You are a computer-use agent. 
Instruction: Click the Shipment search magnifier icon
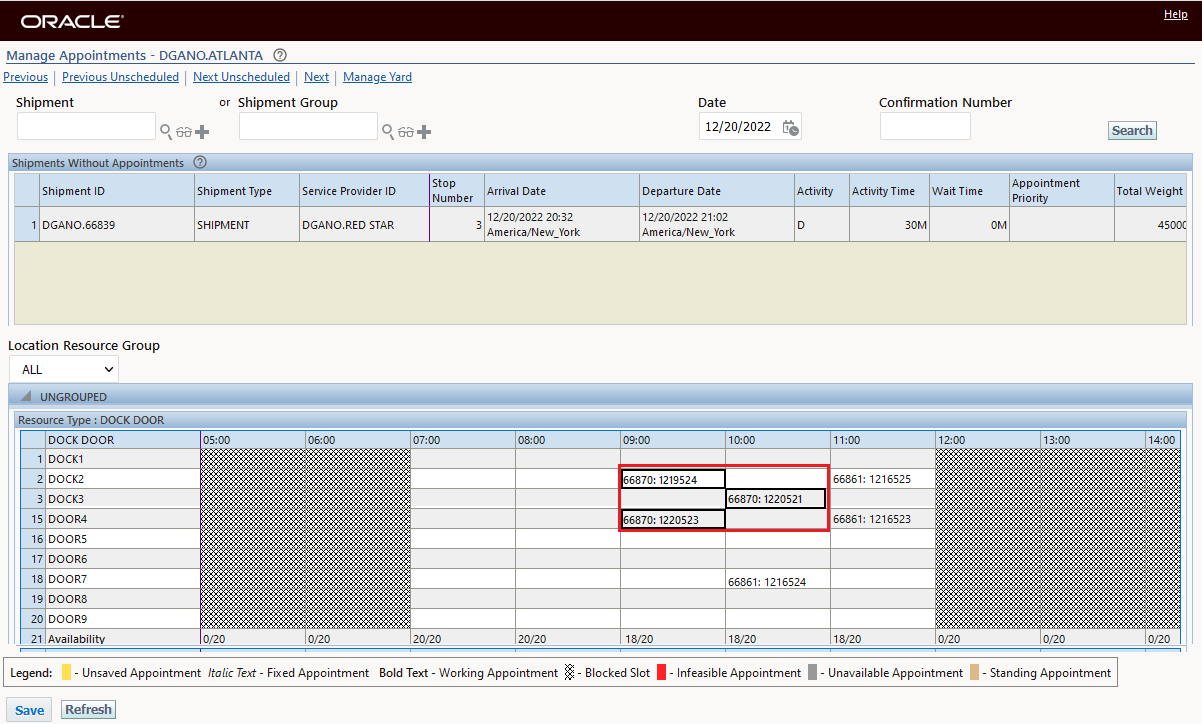(x=166, y=131)
